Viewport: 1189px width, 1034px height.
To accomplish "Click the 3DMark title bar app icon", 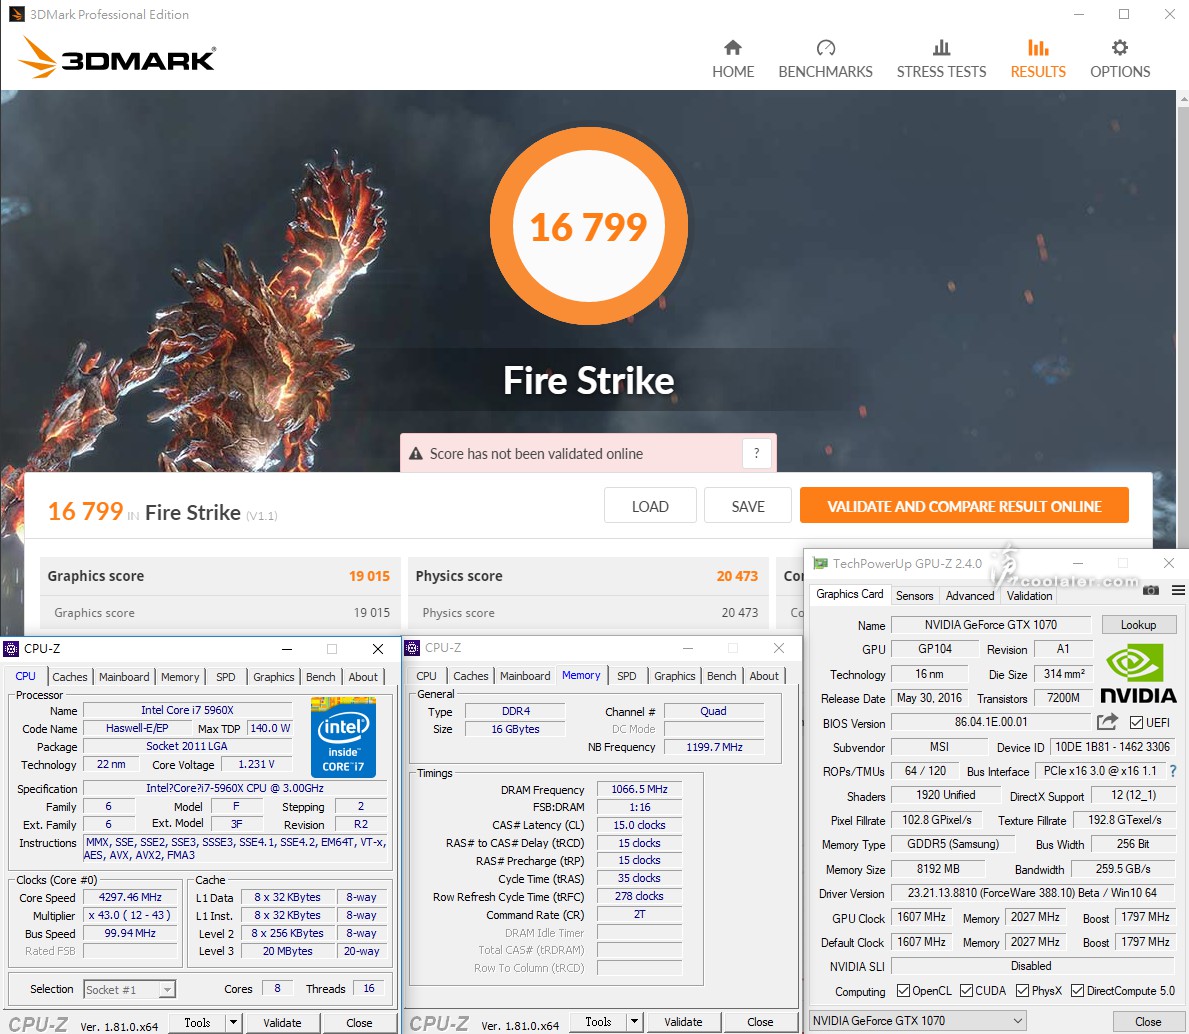I will tap(16, 14).
